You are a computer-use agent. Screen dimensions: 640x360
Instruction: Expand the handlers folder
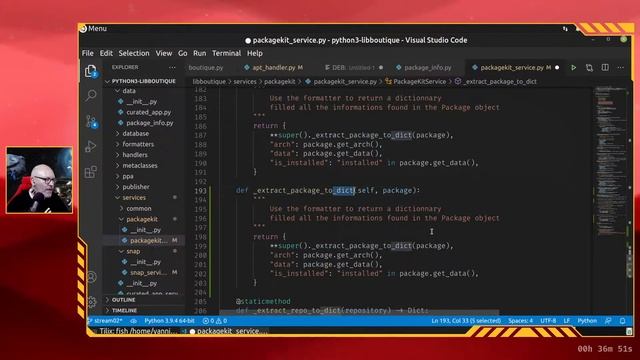click(x=135, y=155)
